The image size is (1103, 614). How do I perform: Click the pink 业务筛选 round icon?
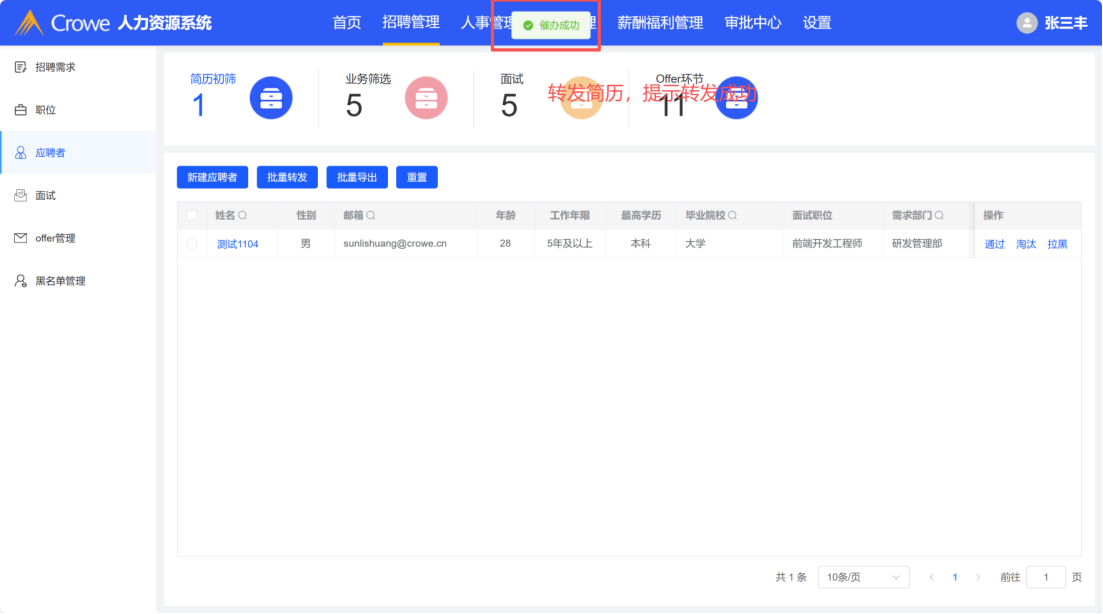pyautogui.click(x=426, y=98)
